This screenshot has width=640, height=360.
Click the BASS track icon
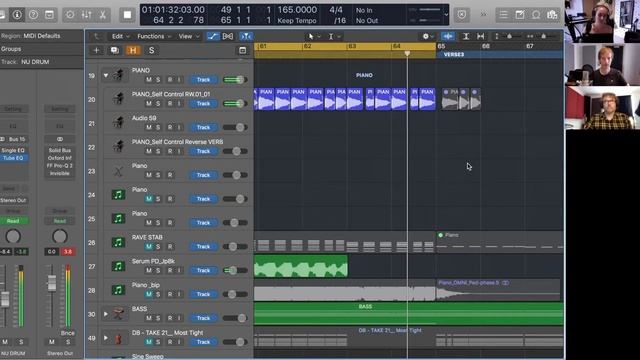(118, 314)
